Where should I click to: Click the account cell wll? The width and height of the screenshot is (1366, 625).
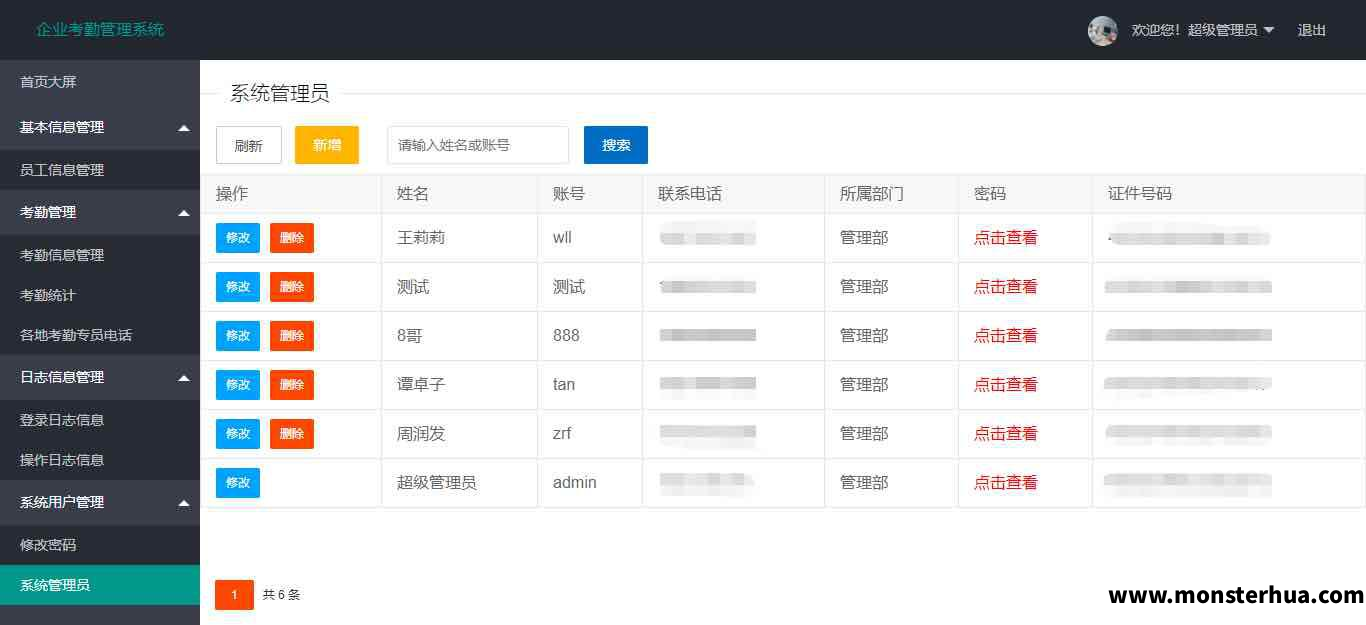click(x=562, y=238)
